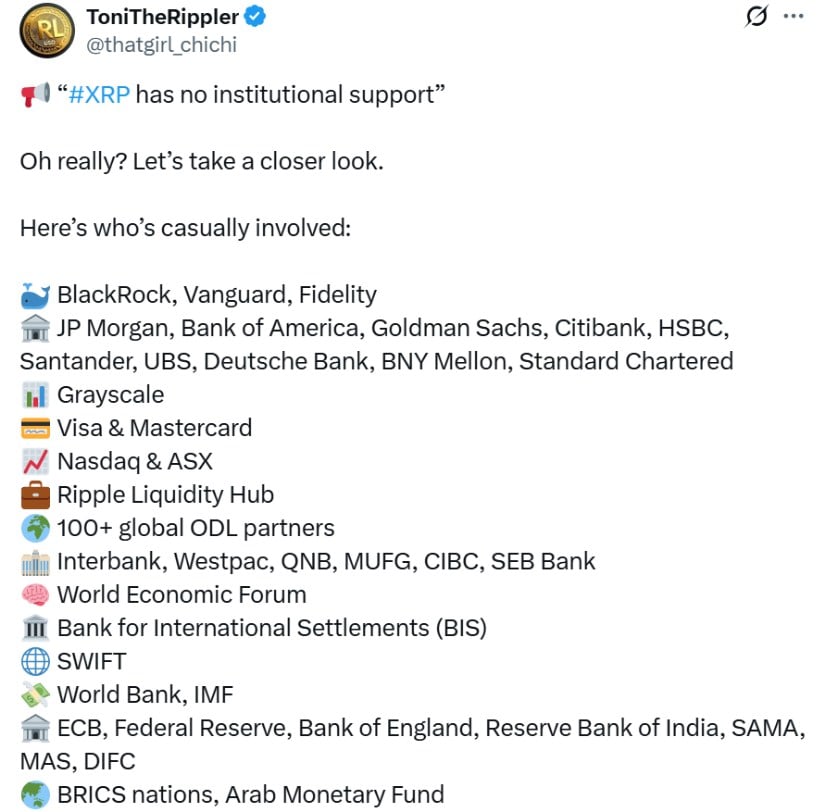Click the briefcase emoji beside Ripple Liquidity Hub
Image resolution: width=825 pixels, height=812 pixels.
coord(35,495)
